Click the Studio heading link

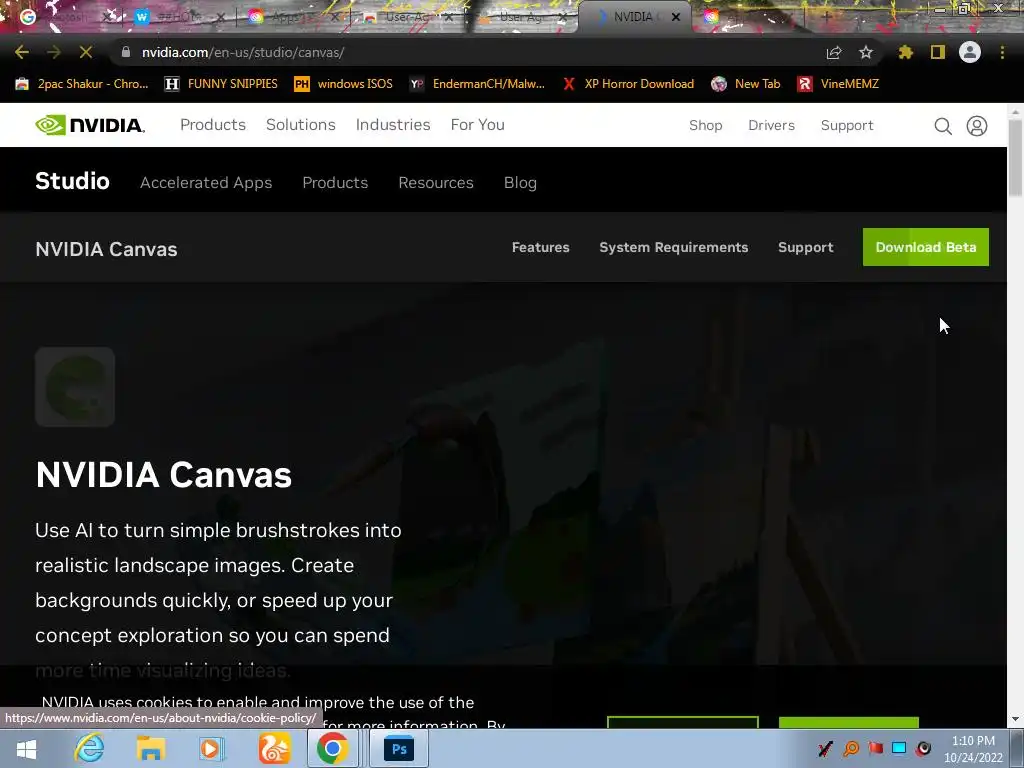[x=72, y=181]
